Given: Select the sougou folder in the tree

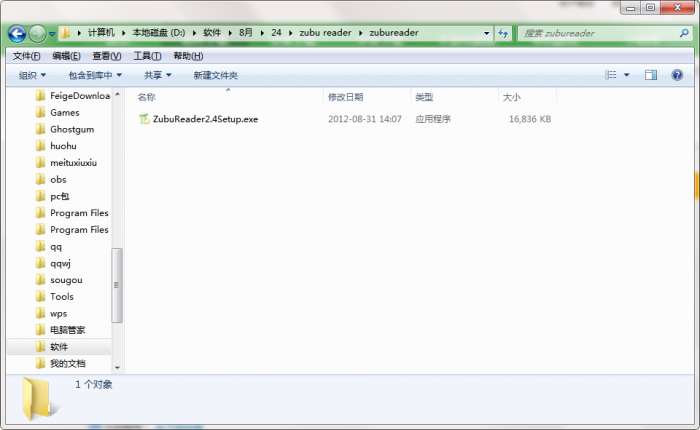Looking at the screenshot, I should (x=66, y=280).
